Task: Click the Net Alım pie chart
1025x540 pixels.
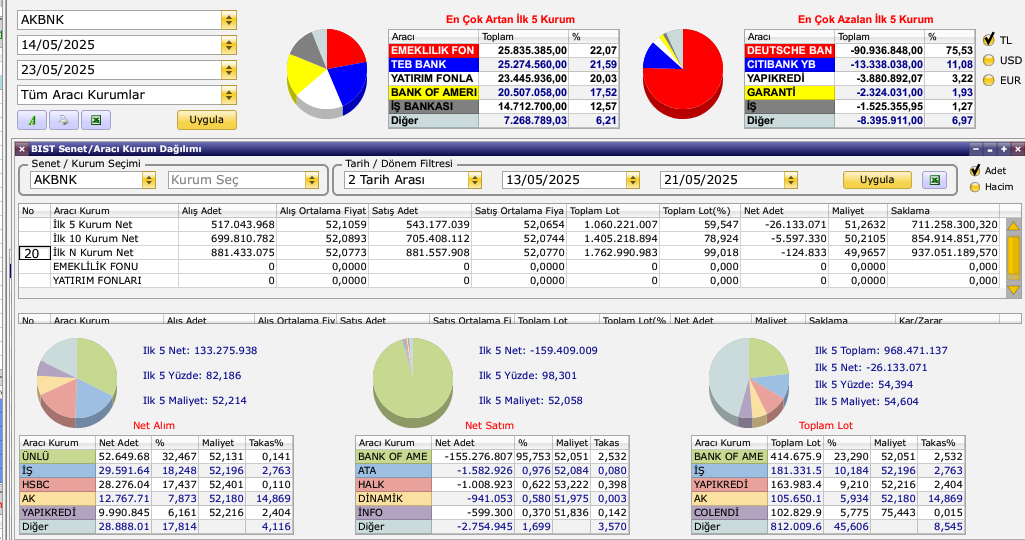Action: pyautogui.click(x=77, y=383)
